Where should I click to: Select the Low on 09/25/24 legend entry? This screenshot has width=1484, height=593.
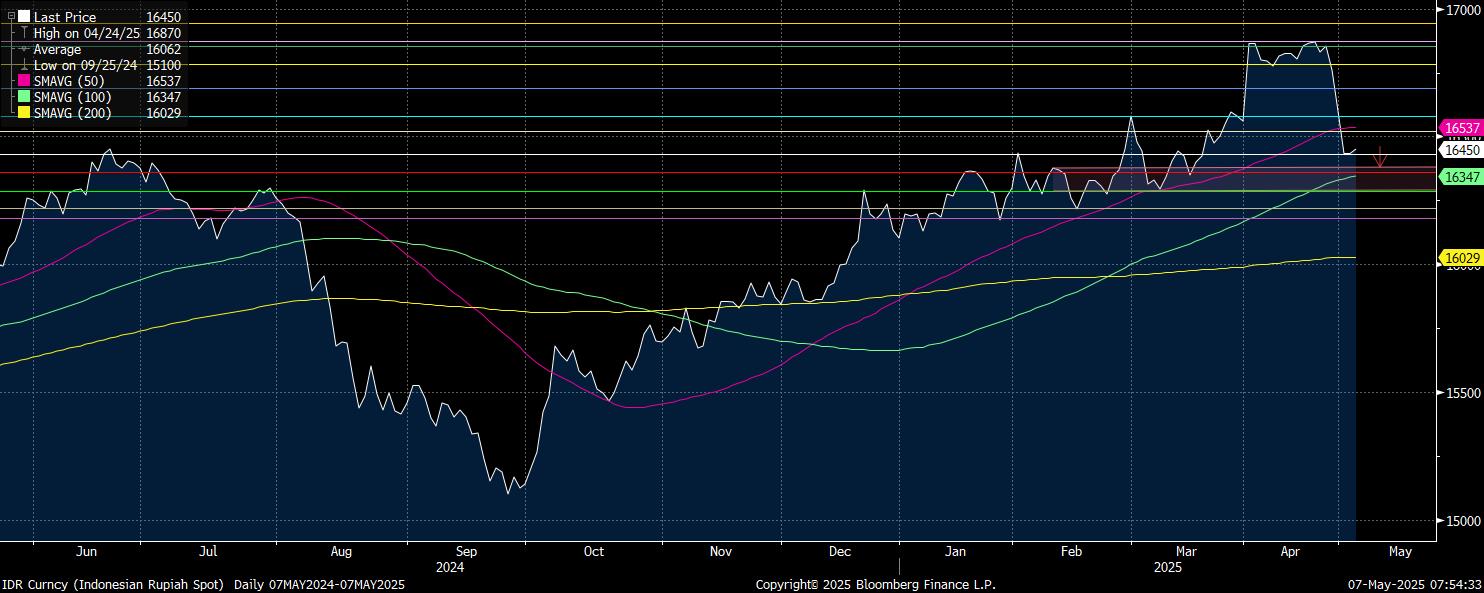click(x=85, y=65)
